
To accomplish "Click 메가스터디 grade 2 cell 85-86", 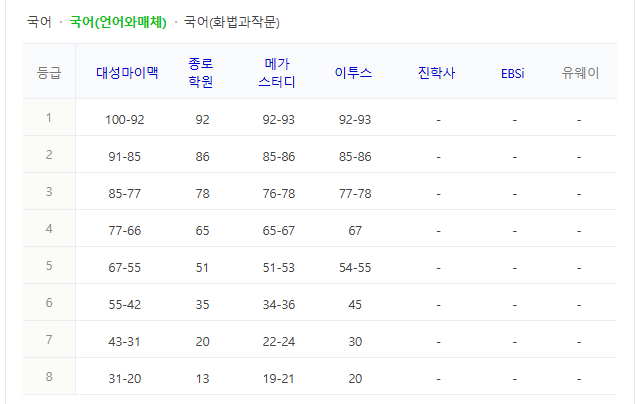I will click(279, 157).
